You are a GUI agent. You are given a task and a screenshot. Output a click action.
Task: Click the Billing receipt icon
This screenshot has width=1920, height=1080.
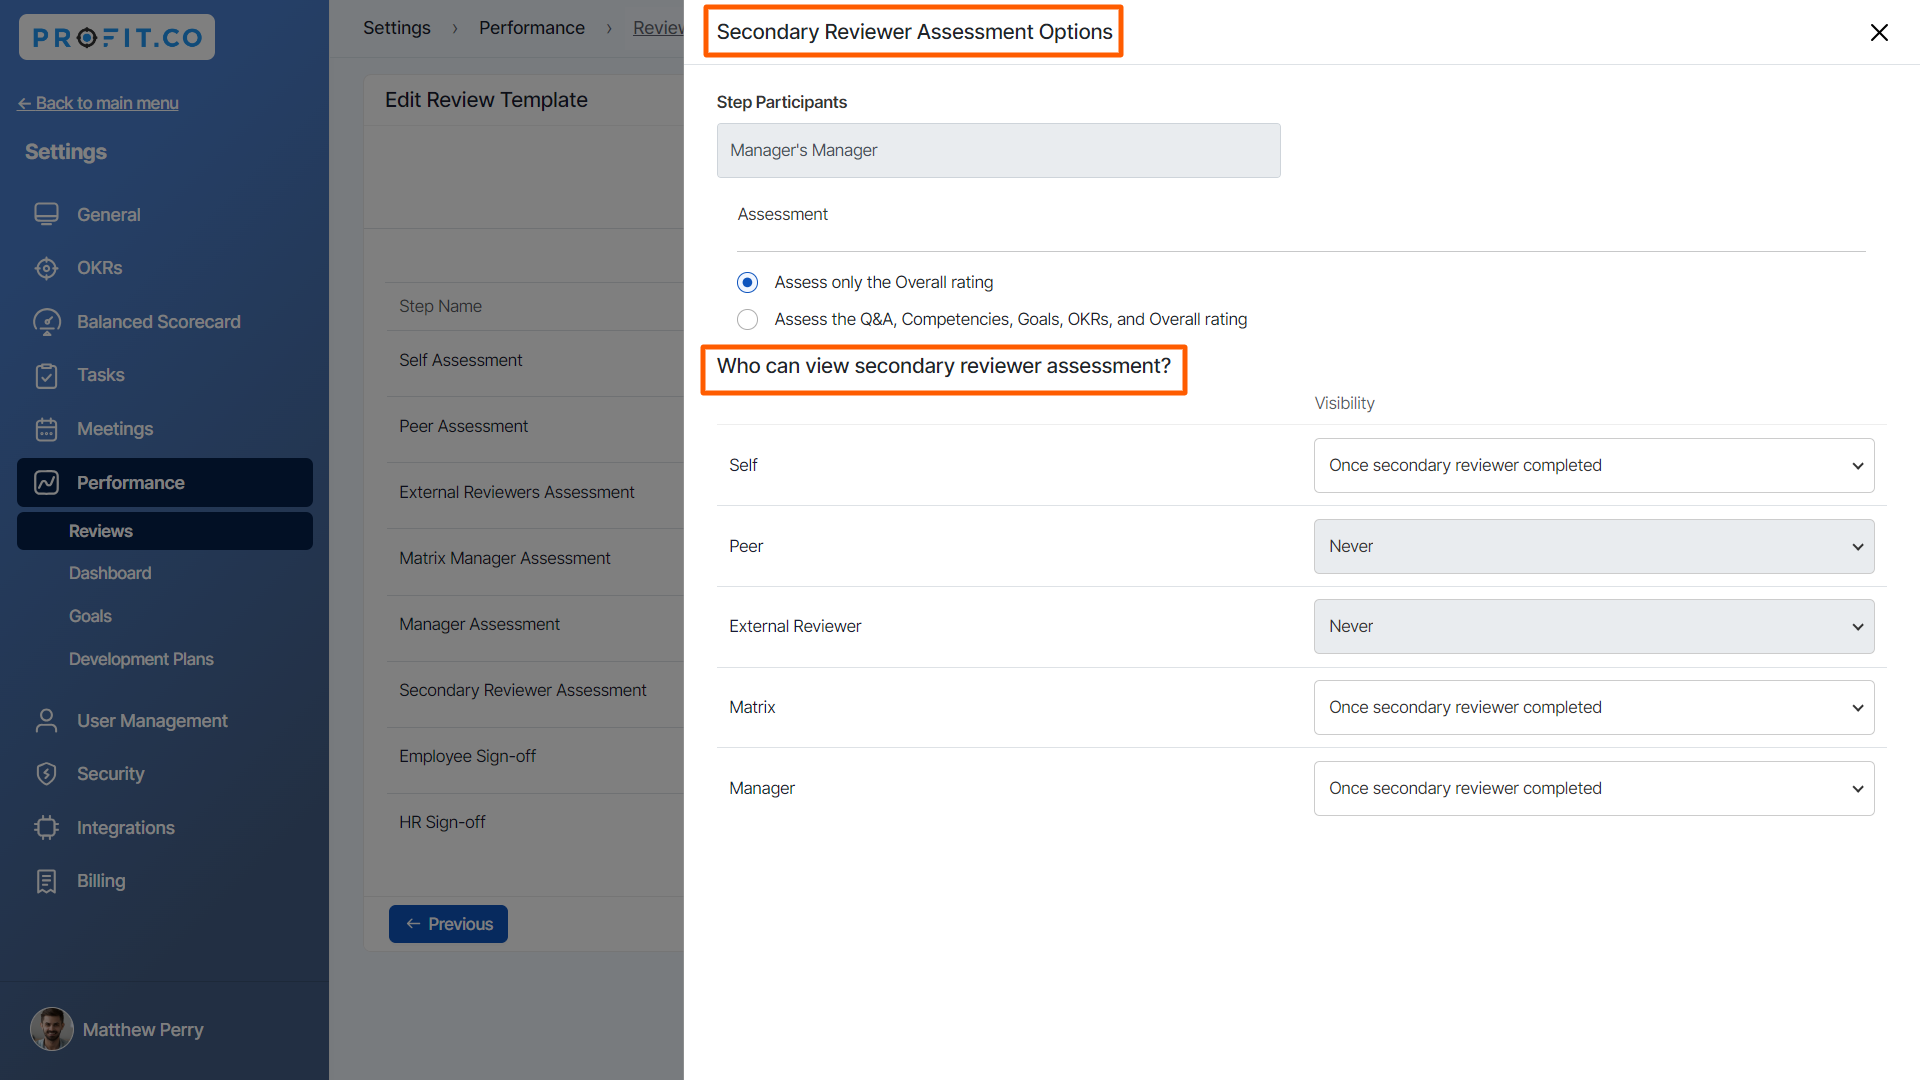point(46,881)
